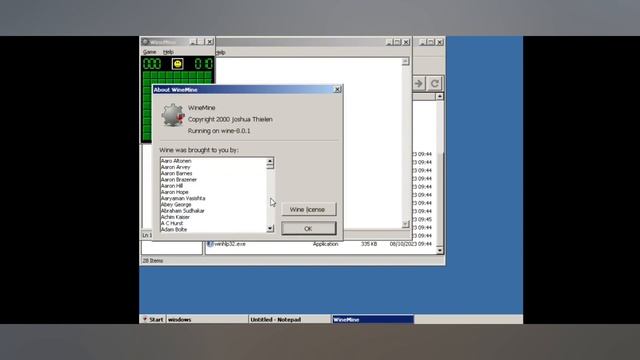Select Achim Kaiser in the list
Viewport: 640px width, 360px height.
point(175,217)
